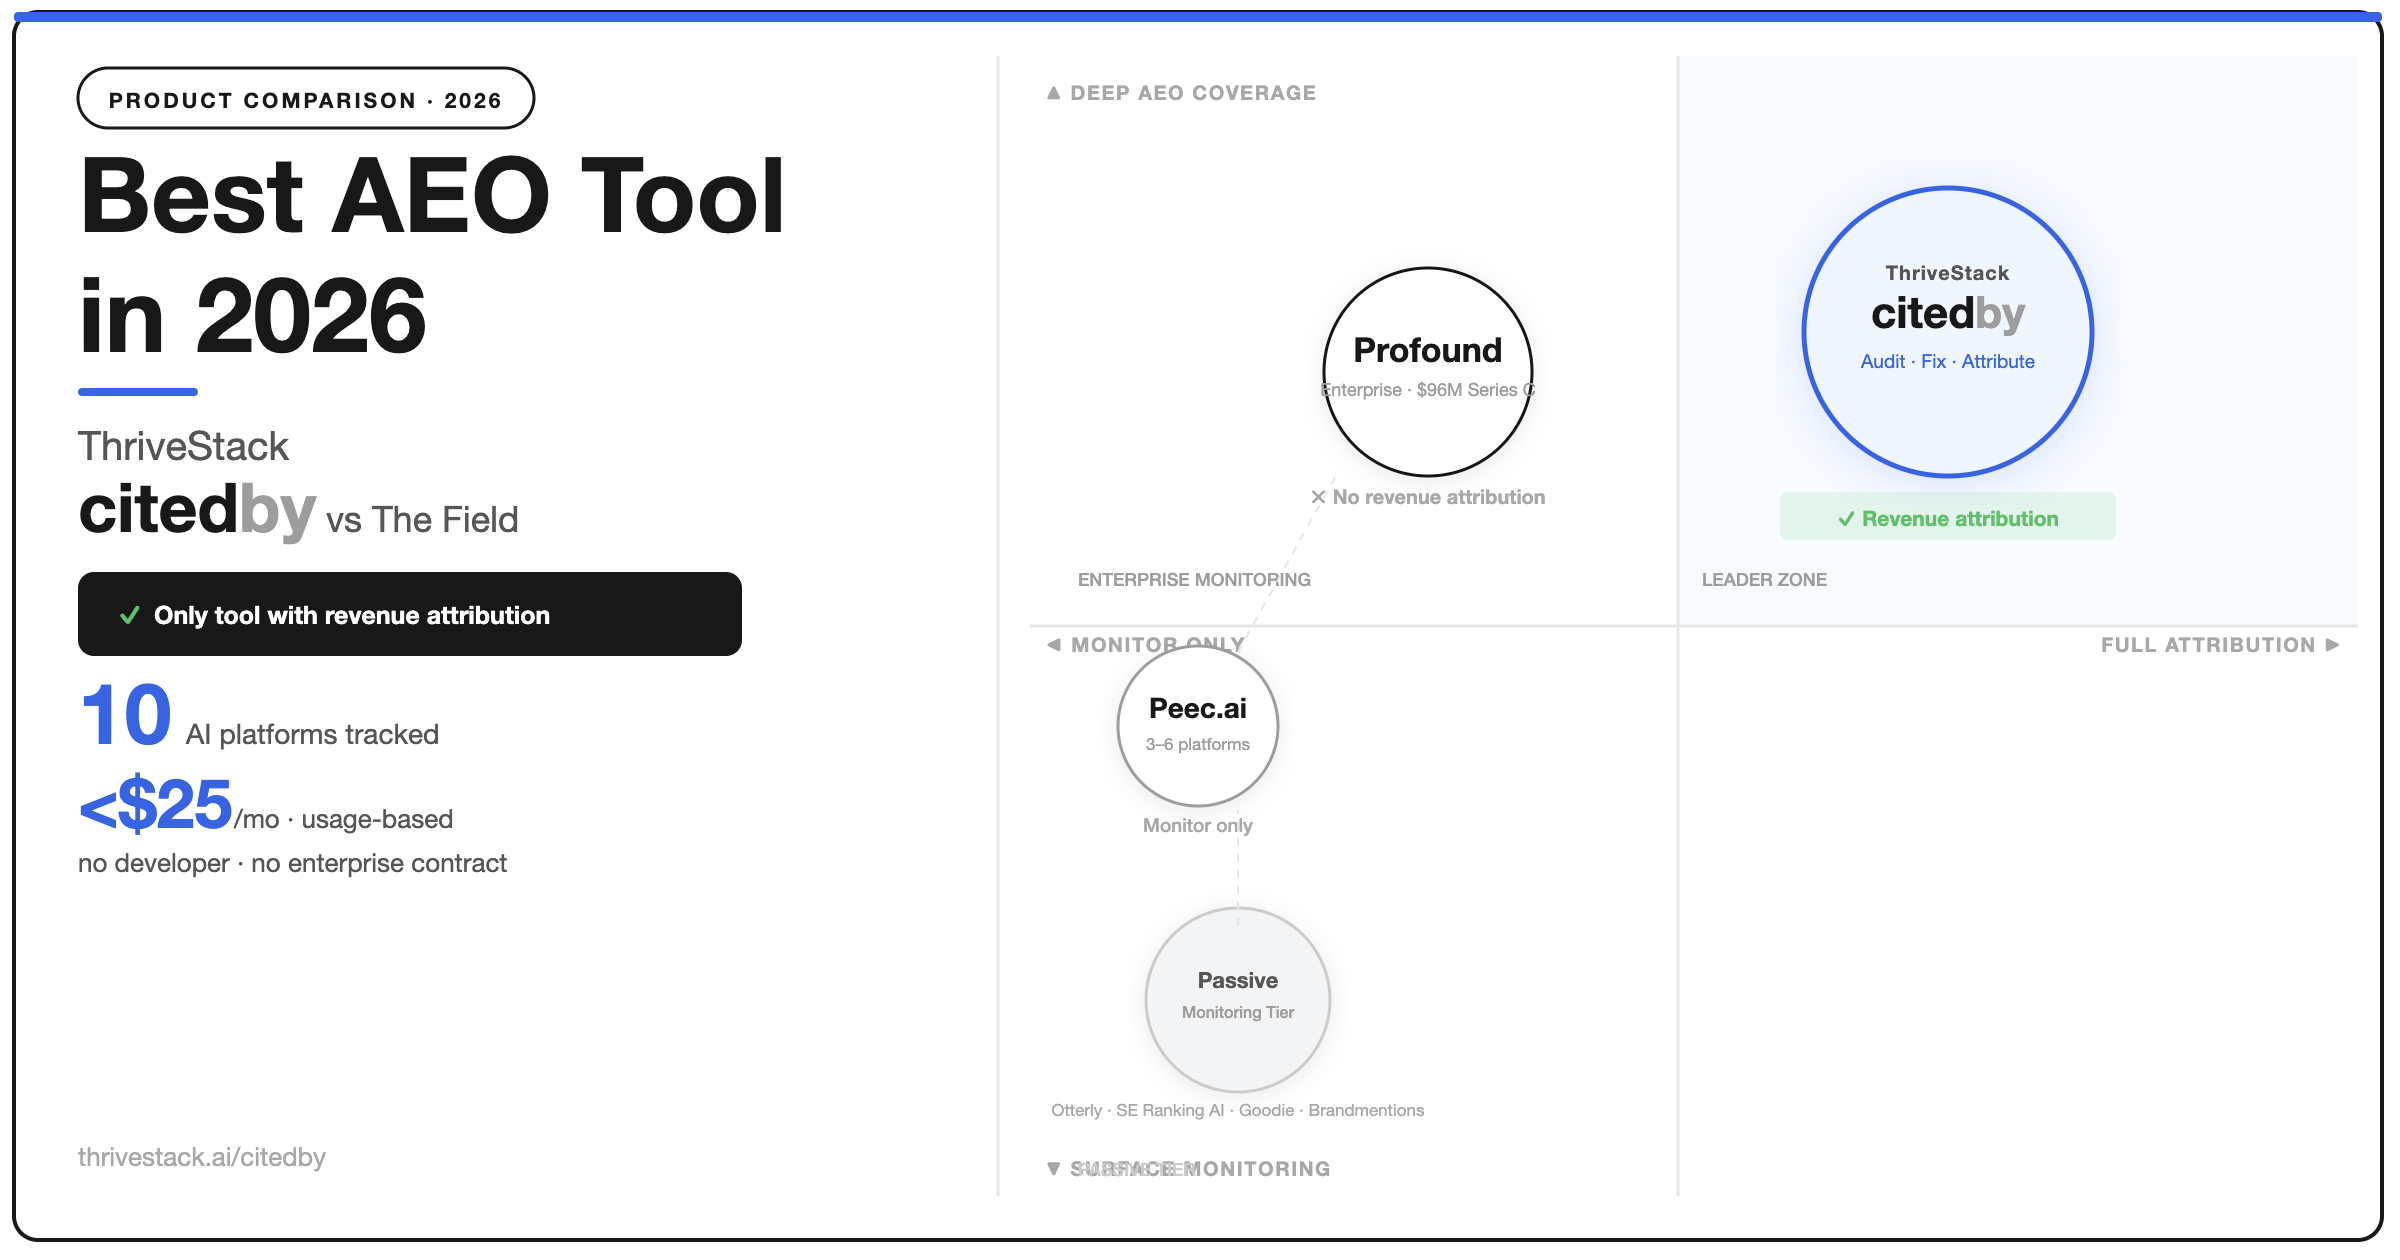Click the citedby logo inside the blue circle

tap(1948, 314)
